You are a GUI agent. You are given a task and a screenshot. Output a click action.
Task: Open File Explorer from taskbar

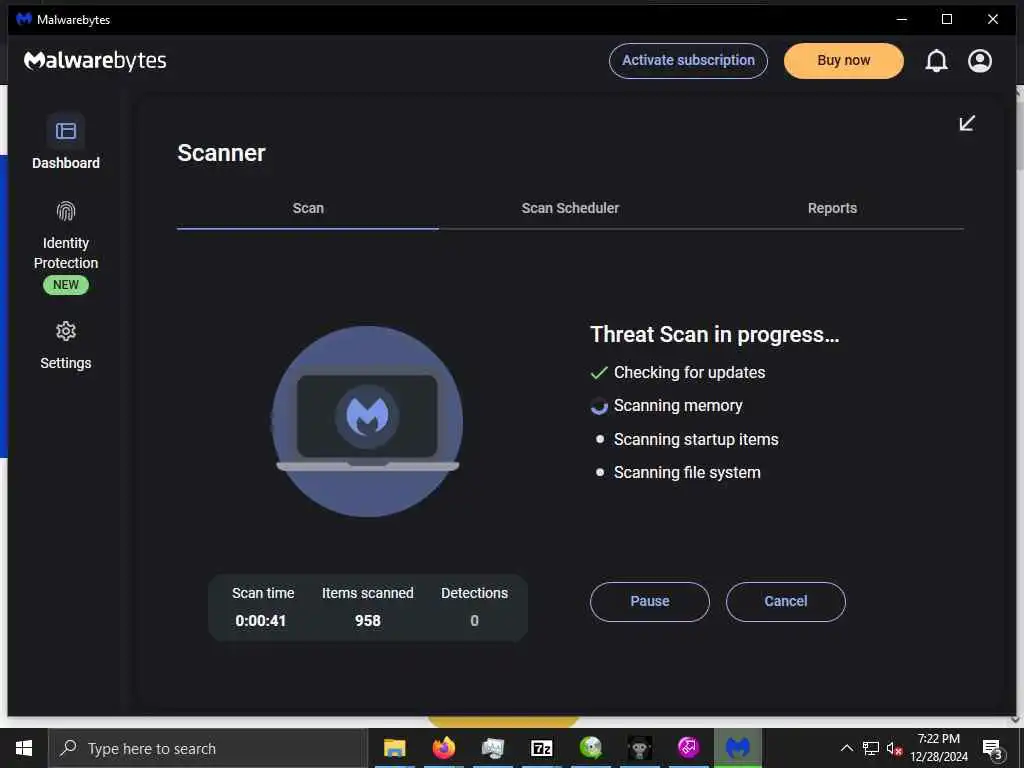click(x=394, y=748)
